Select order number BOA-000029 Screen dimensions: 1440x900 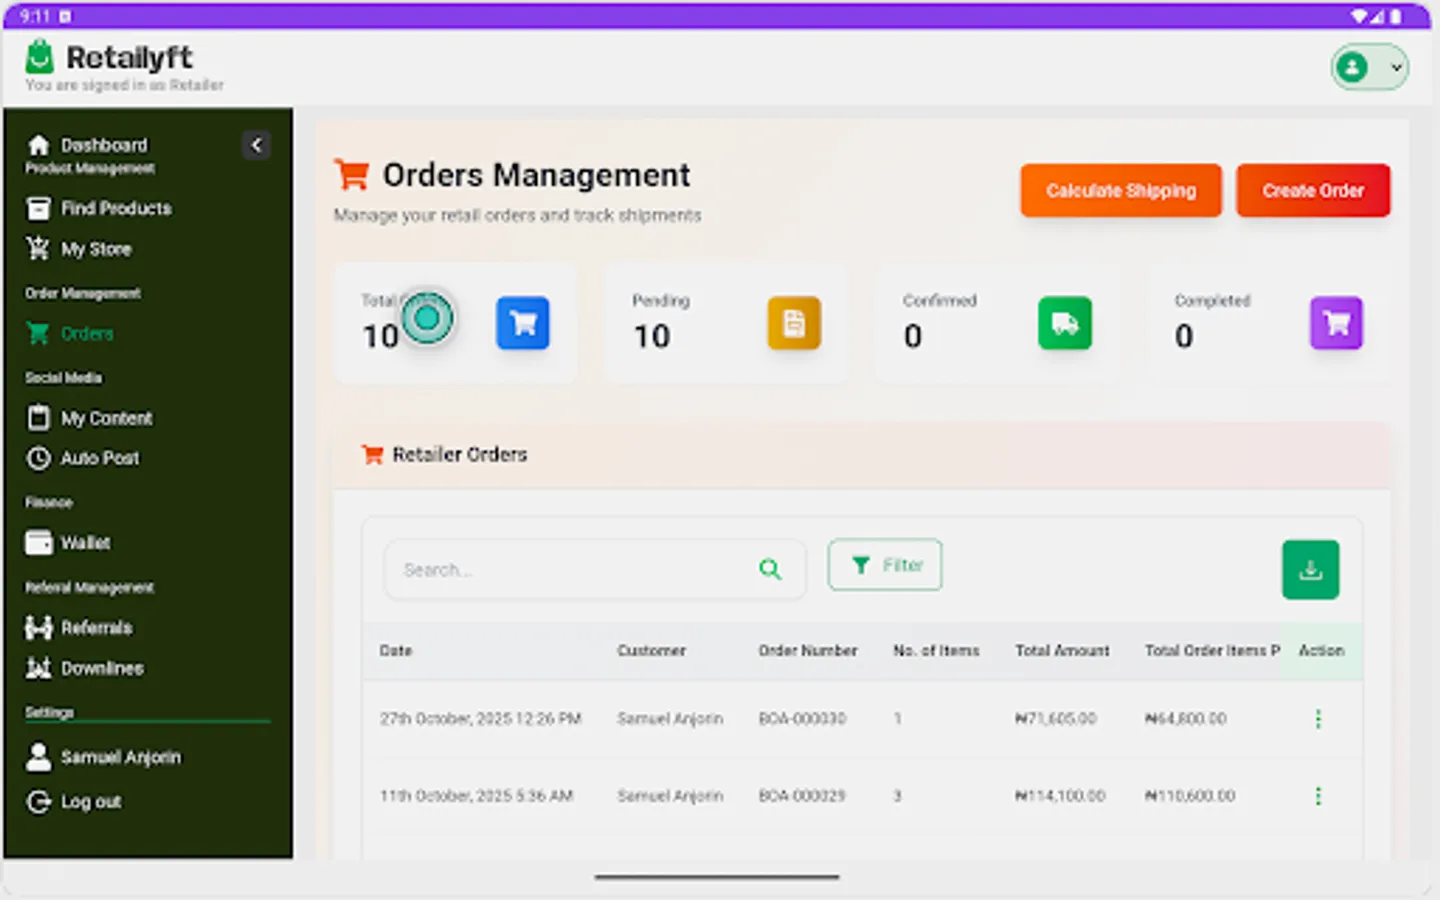[802, 796]
